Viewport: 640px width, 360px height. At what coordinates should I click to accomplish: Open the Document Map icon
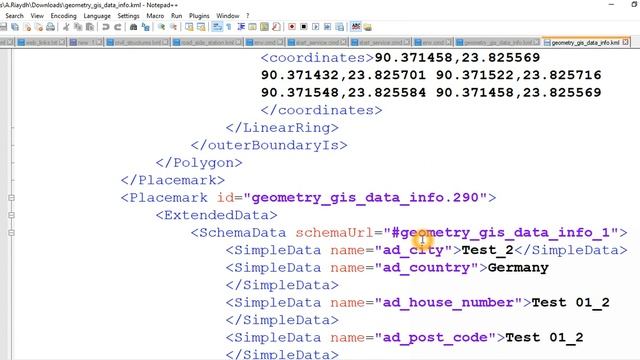264,27
